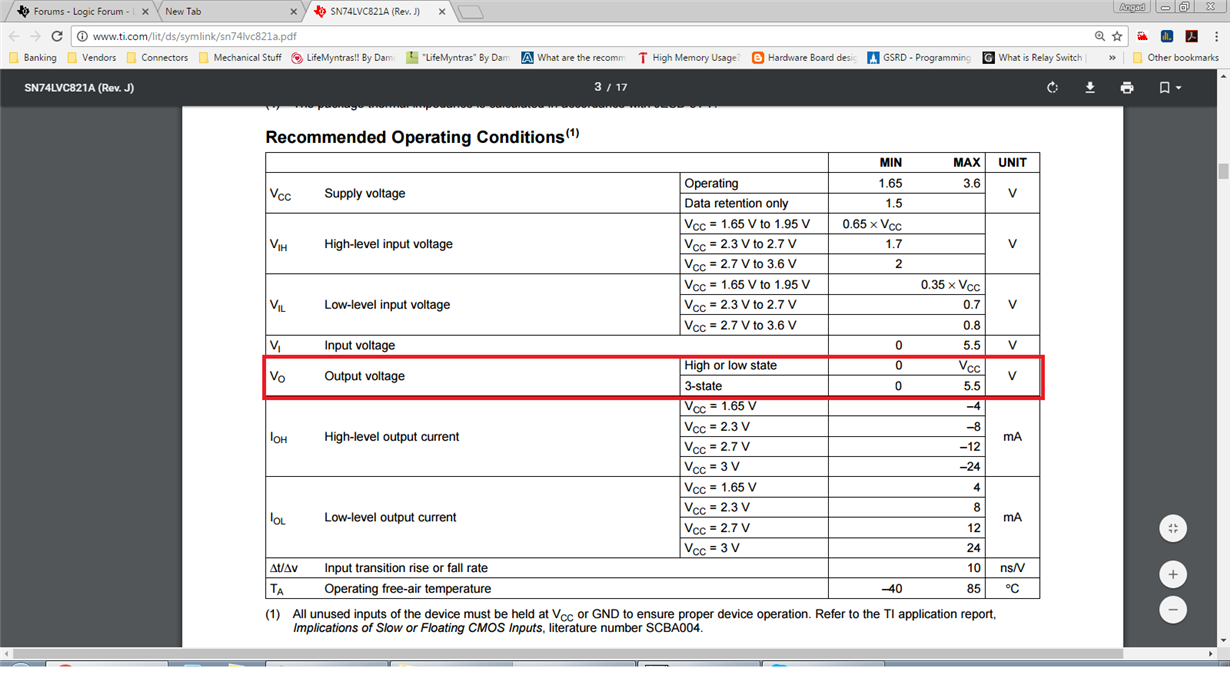This screenshot has width=1230, height=694.
Task: View site information icon in address bar
Action: 82,36
